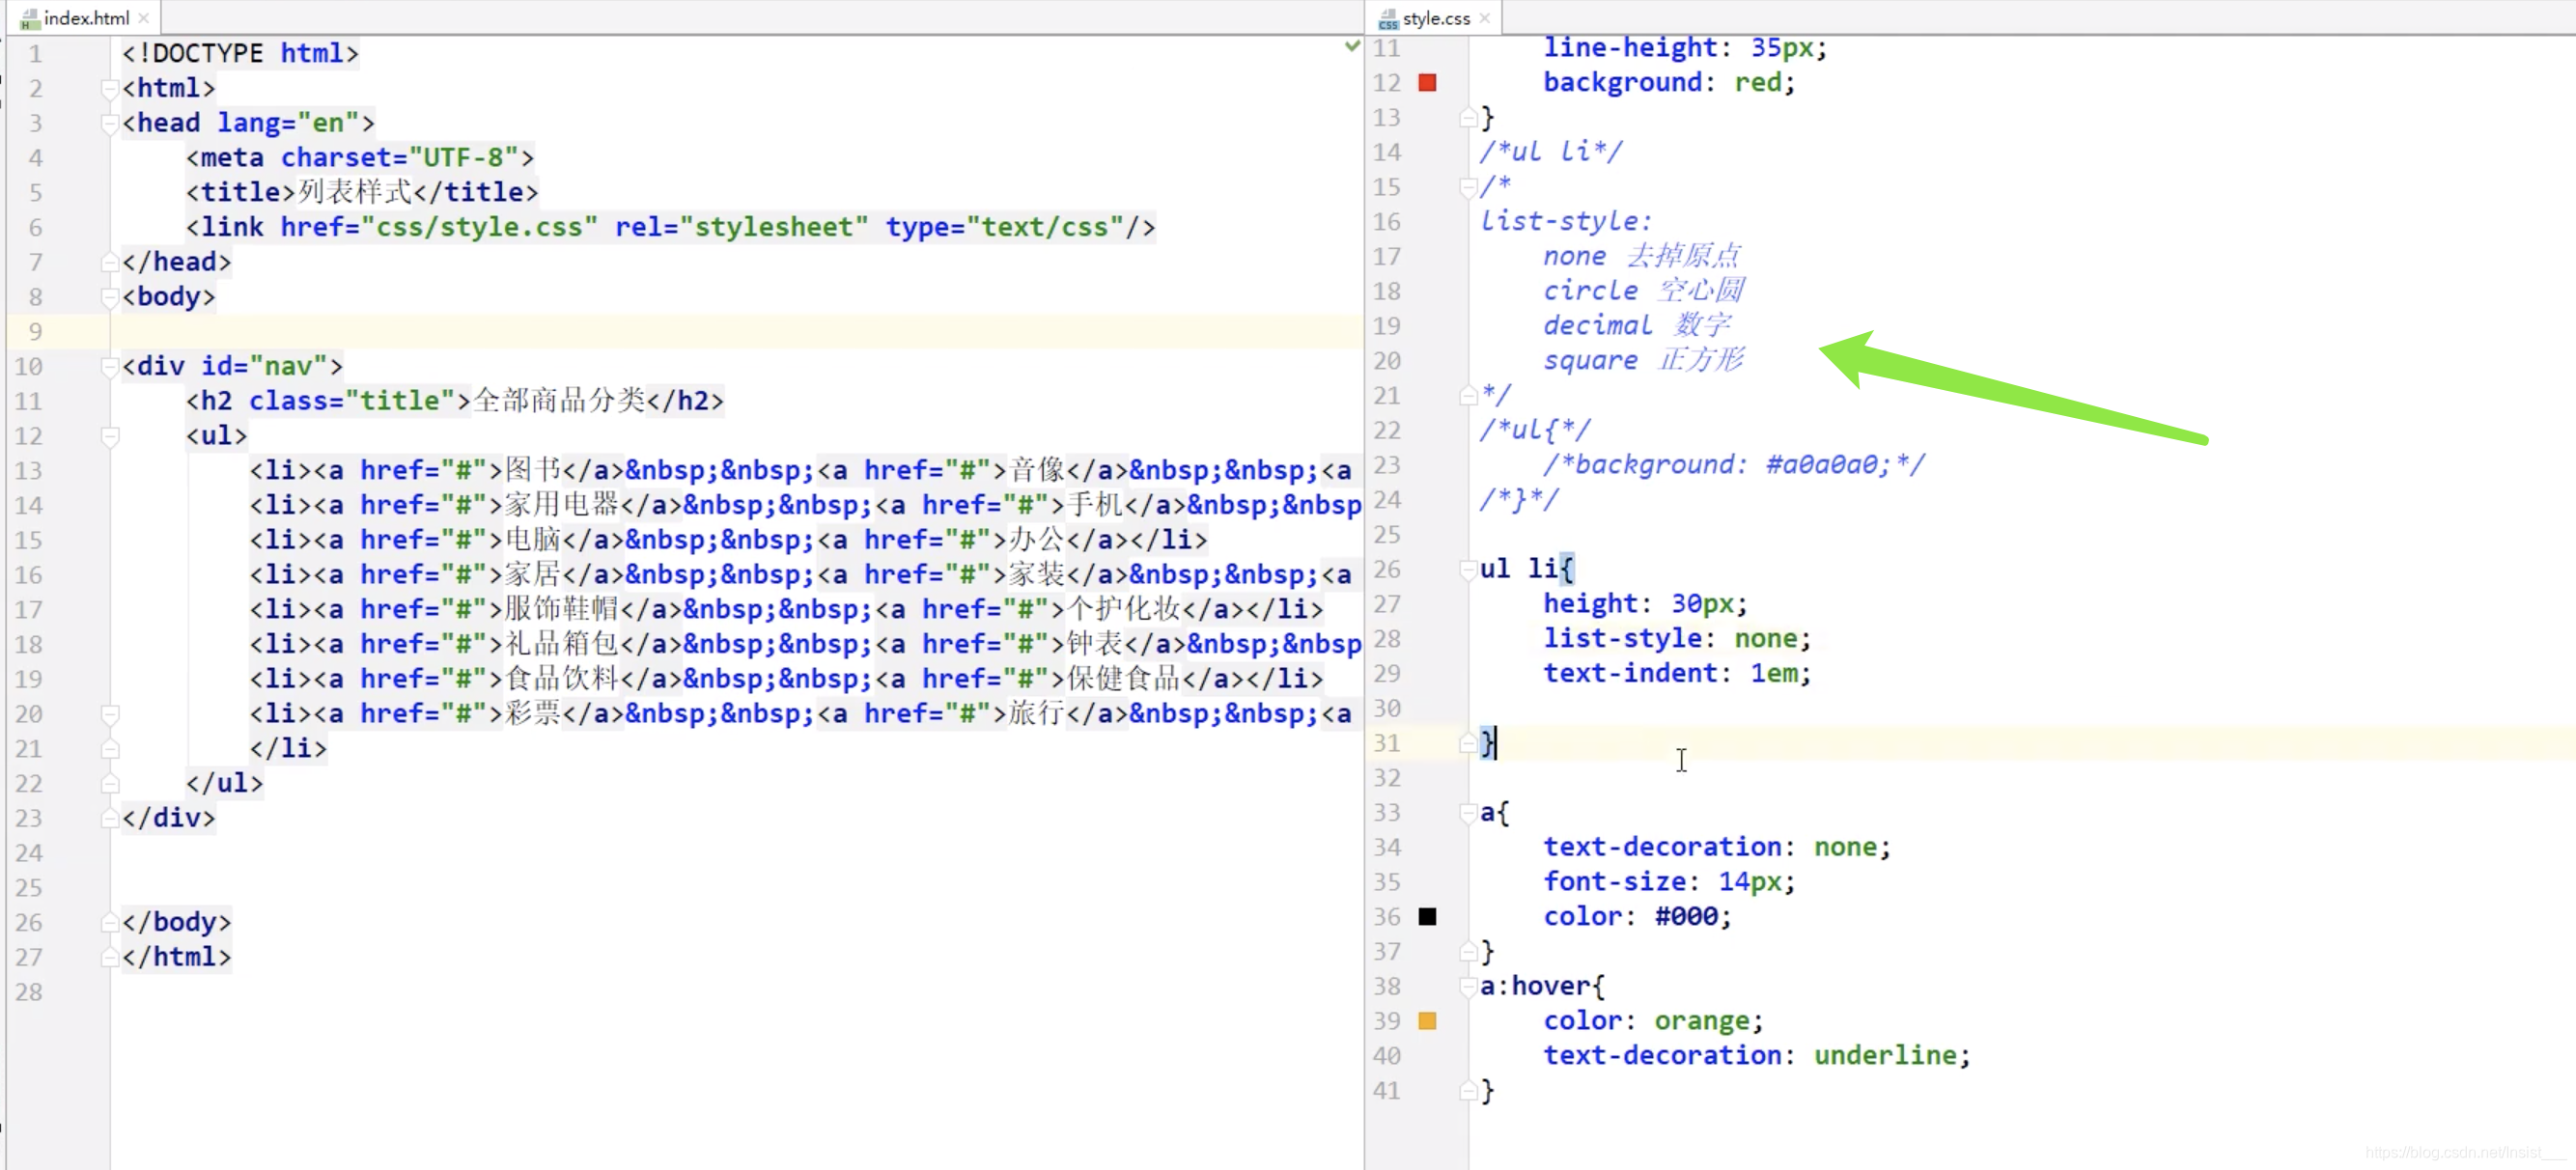The height and width of the screenshot is (1170, 2576).
Task: Collapse the div nav fold on line 10
Action: pos(110,367)
